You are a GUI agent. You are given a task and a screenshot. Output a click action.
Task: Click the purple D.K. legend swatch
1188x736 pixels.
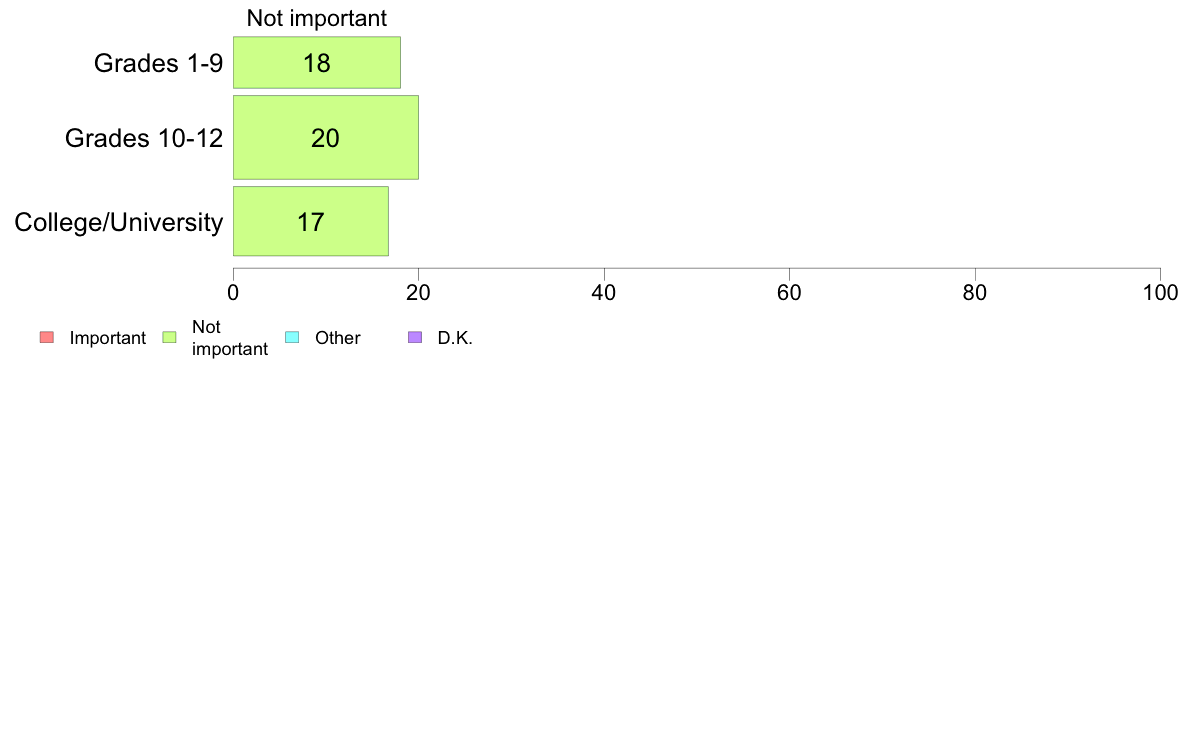click(415, 337)
